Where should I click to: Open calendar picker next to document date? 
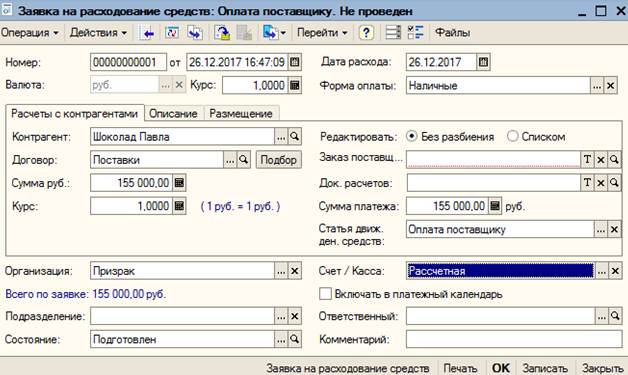click(x=295, y=62)
